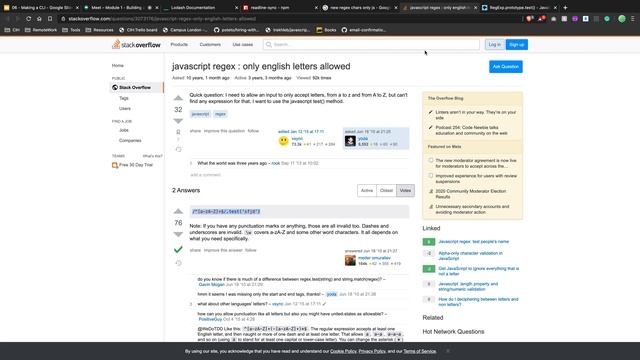640x360 pixels.
Task: Downvote the question with score 32
Action: click(178, 121)
